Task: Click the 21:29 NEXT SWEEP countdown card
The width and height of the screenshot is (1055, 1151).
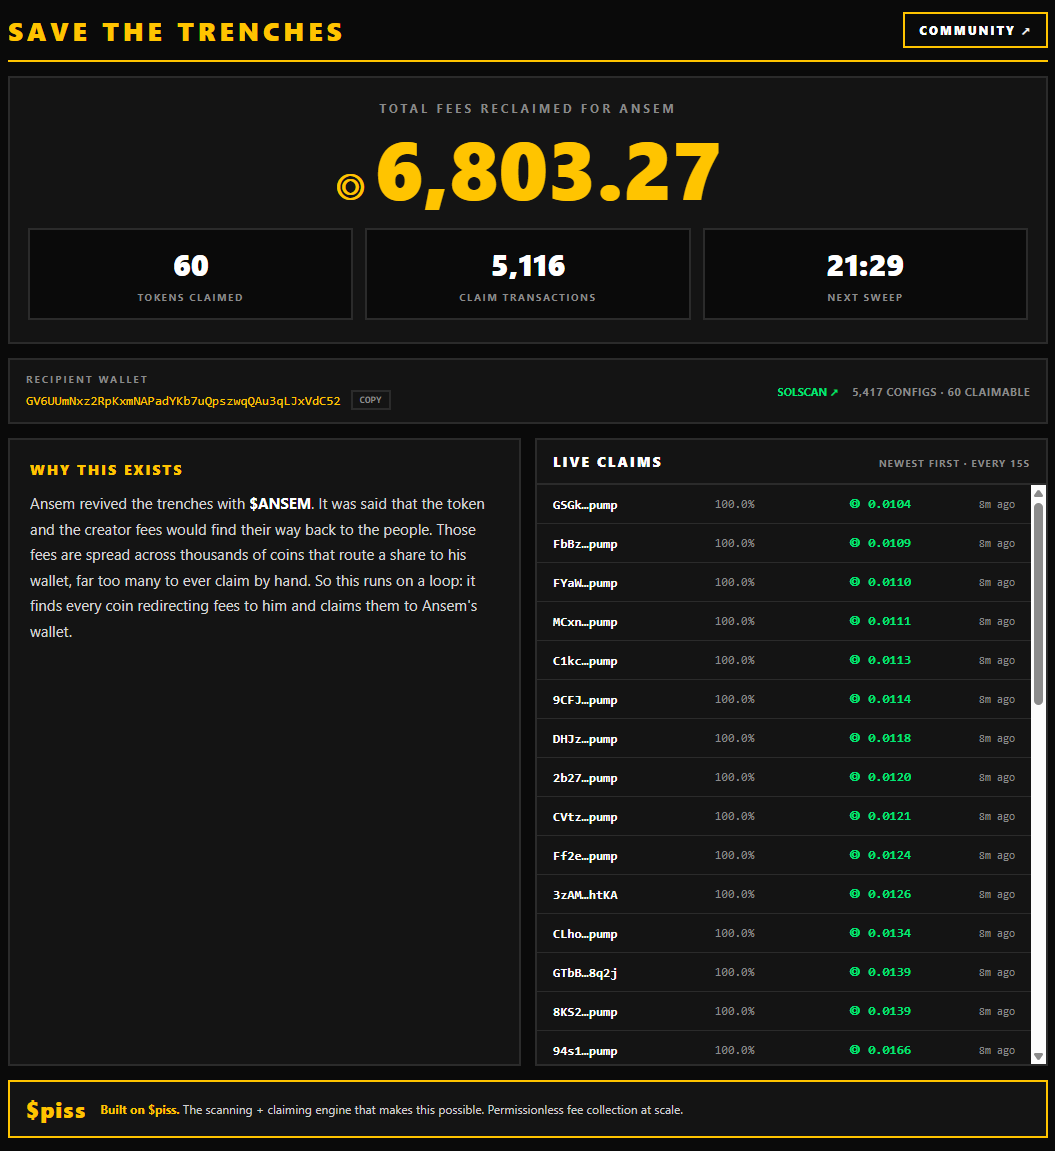Action: (865, 274)
